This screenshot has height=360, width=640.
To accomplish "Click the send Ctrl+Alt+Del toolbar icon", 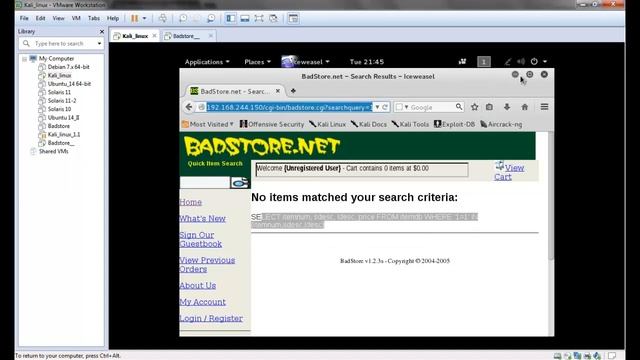I will (x=162, y=18).
